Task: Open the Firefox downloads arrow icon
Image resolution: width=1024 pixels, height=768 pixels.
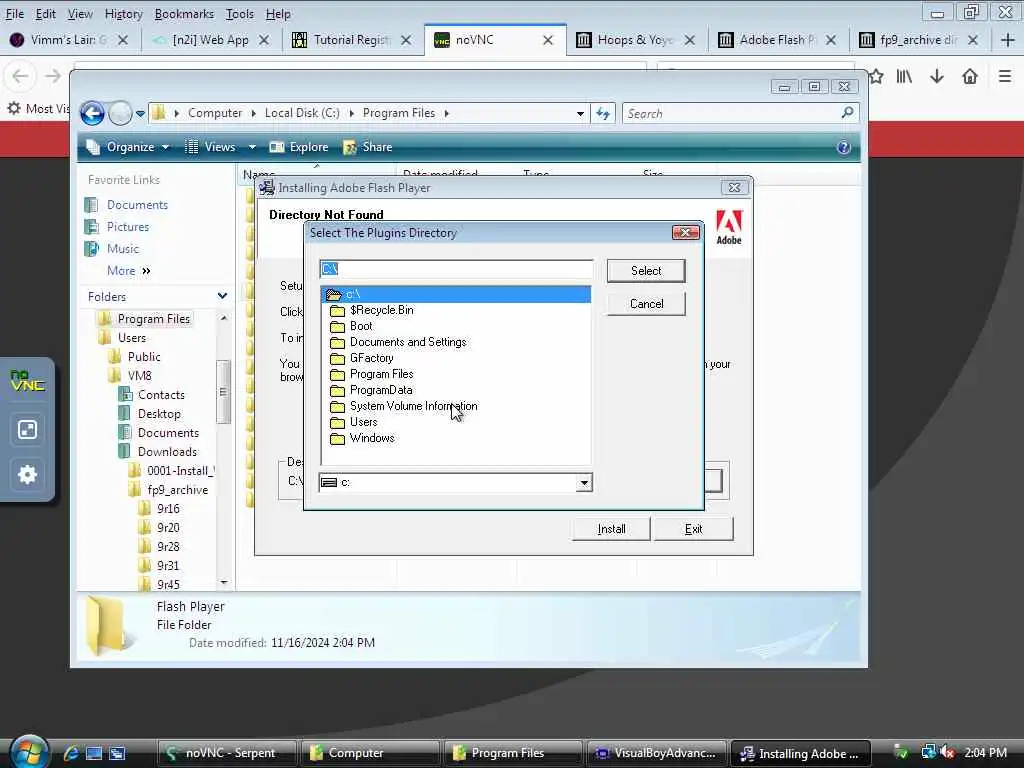Action: (x=937, y=76)
